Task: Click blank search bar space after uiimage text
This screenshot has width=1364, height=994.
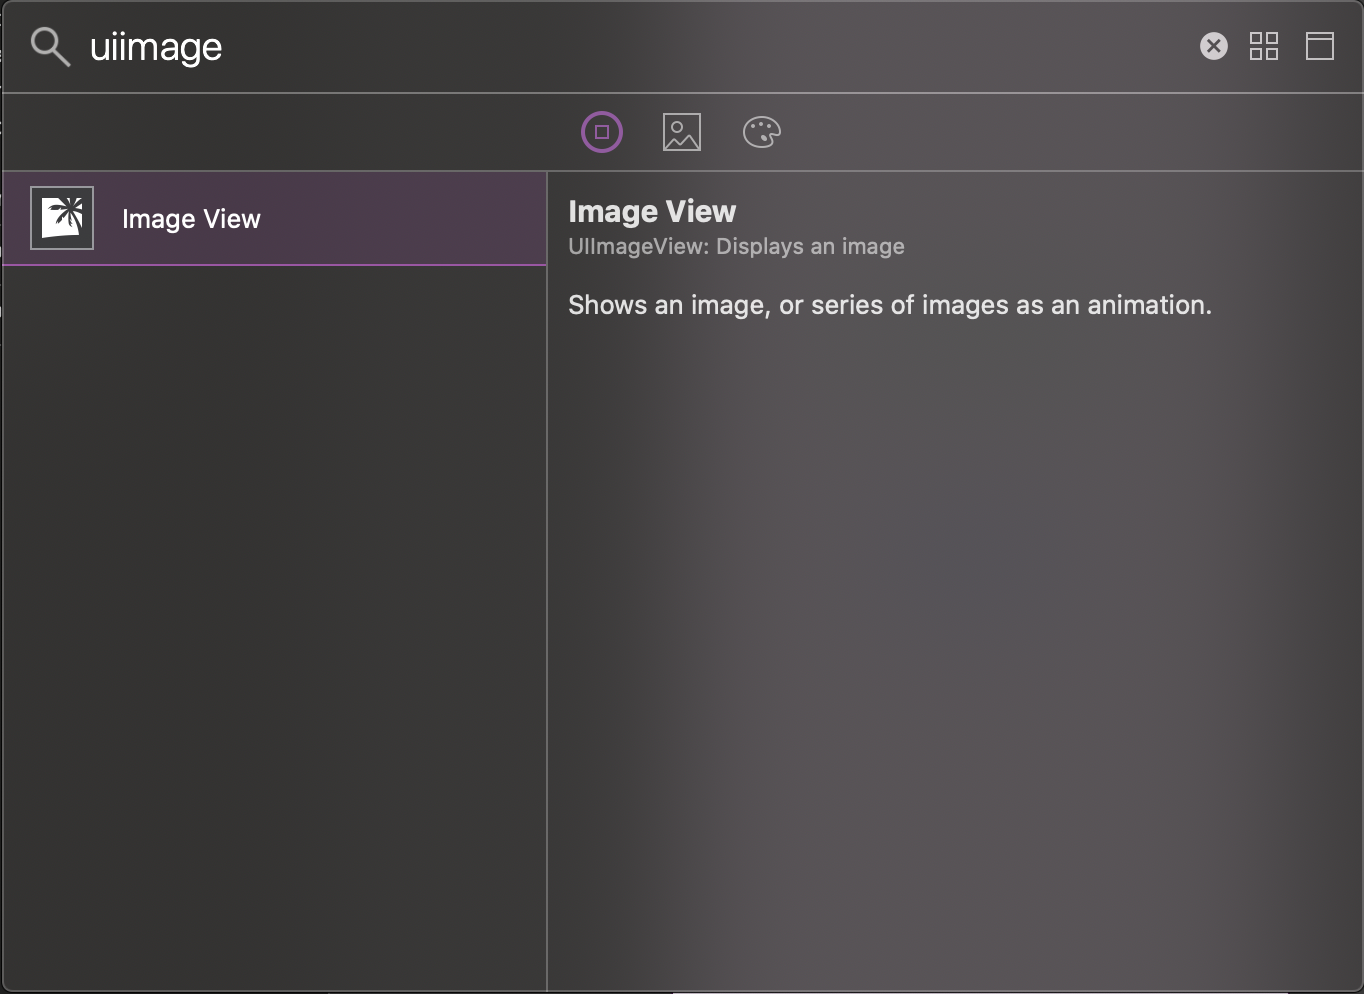Action: pos(700,47)
